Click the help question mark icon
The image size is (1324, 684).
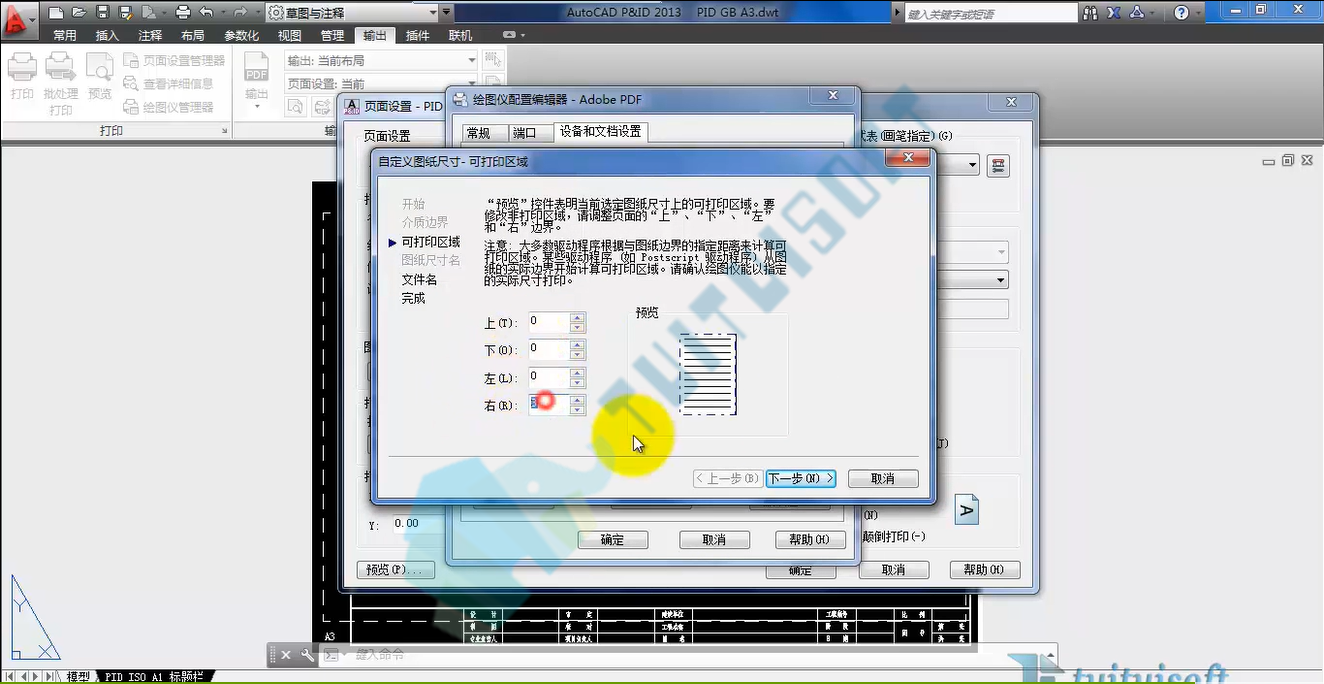tap(1182, 13)
